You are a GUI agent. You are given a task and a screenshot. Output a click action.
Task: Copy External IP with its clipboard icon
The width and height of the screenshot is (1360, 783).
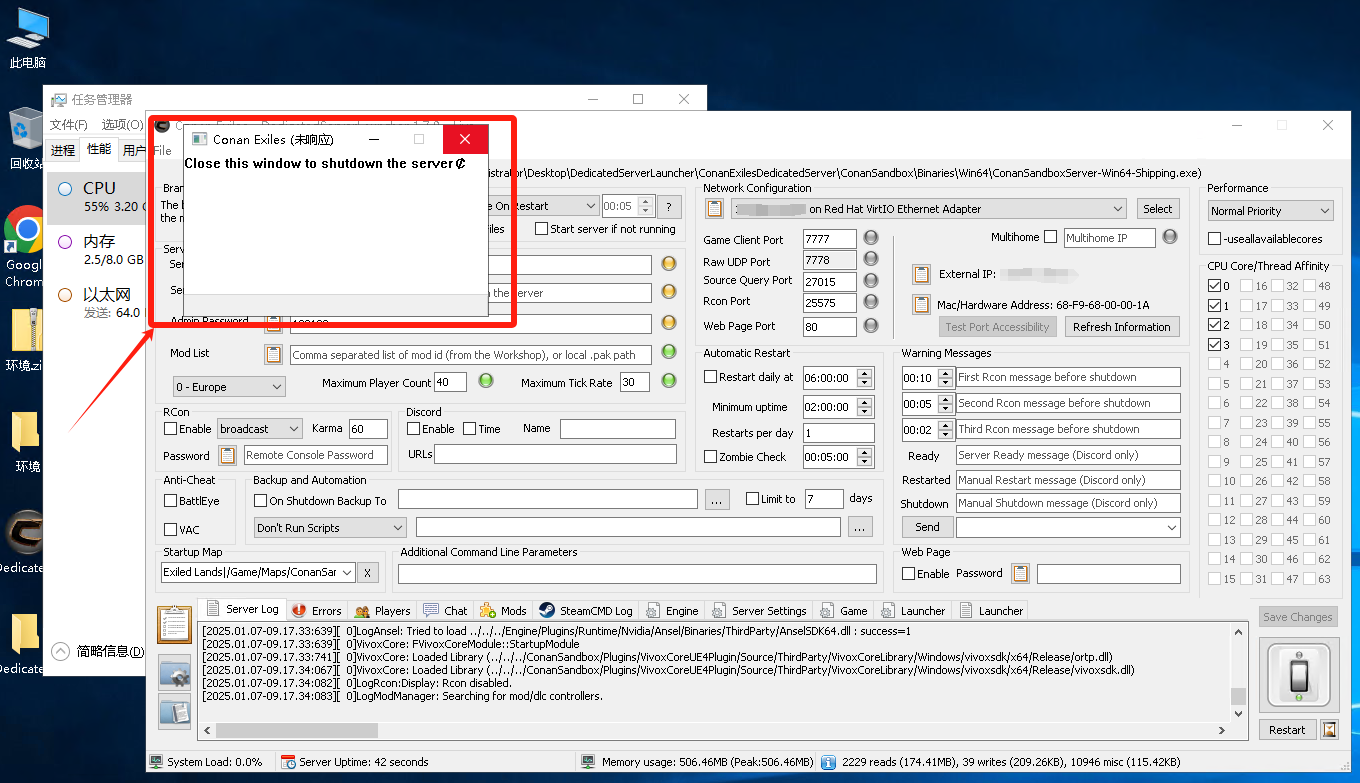921,274
